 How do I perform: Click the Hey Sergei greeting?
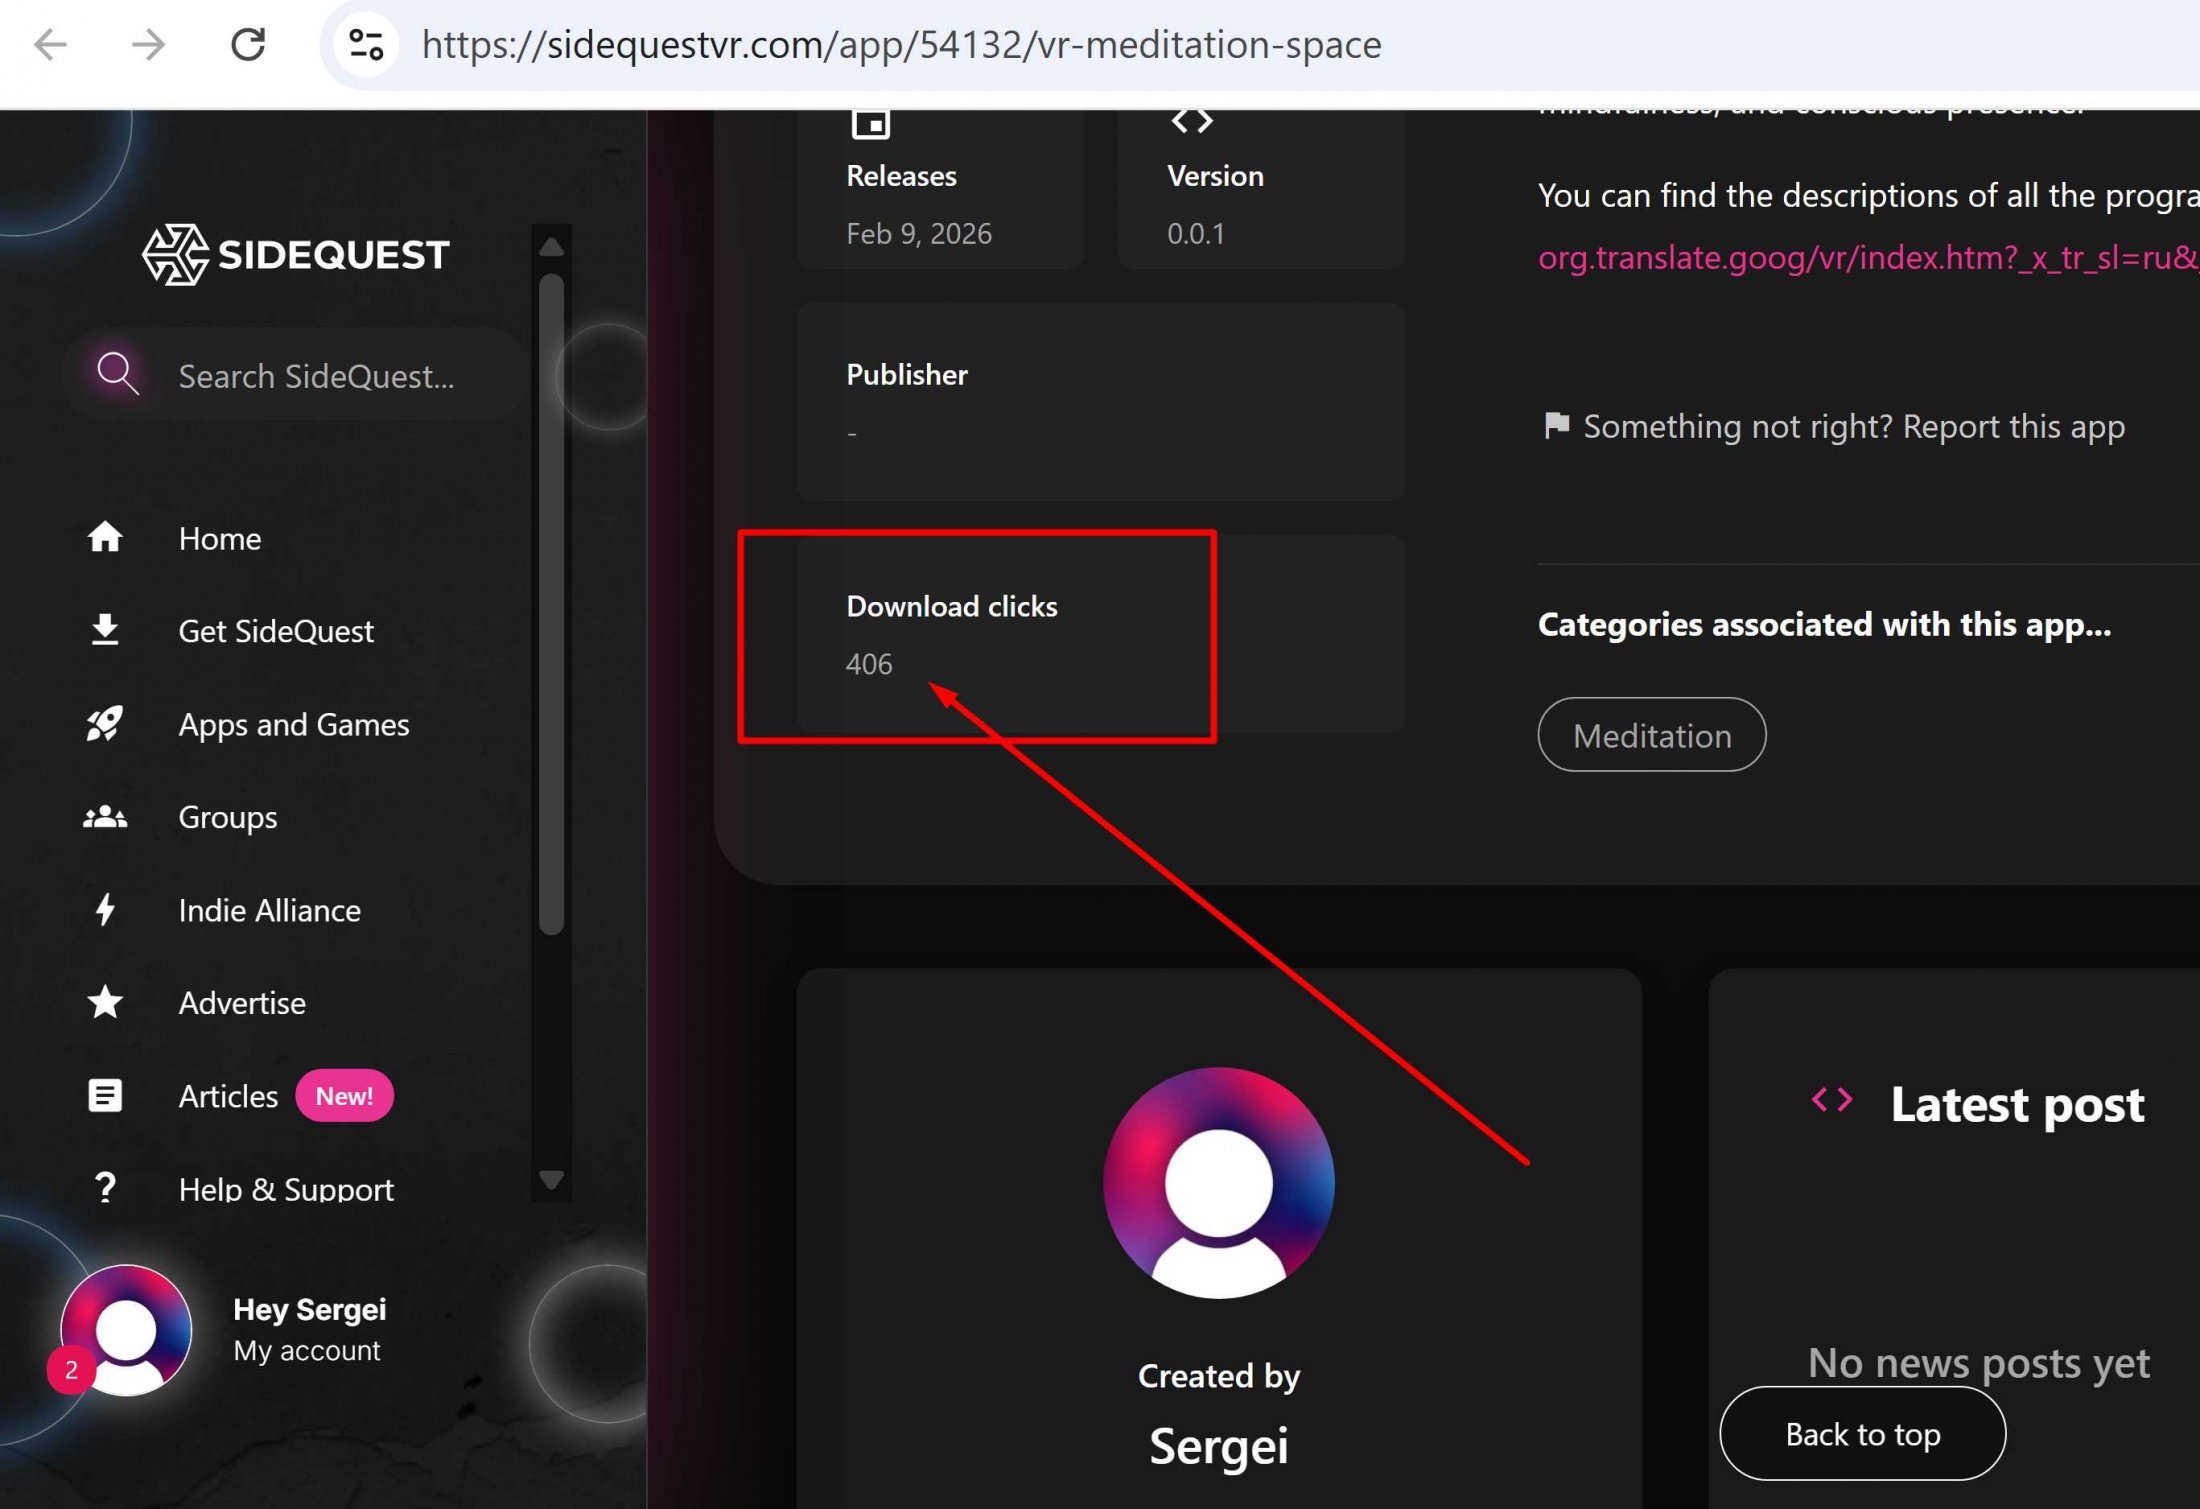click(x=310, y=1309)
